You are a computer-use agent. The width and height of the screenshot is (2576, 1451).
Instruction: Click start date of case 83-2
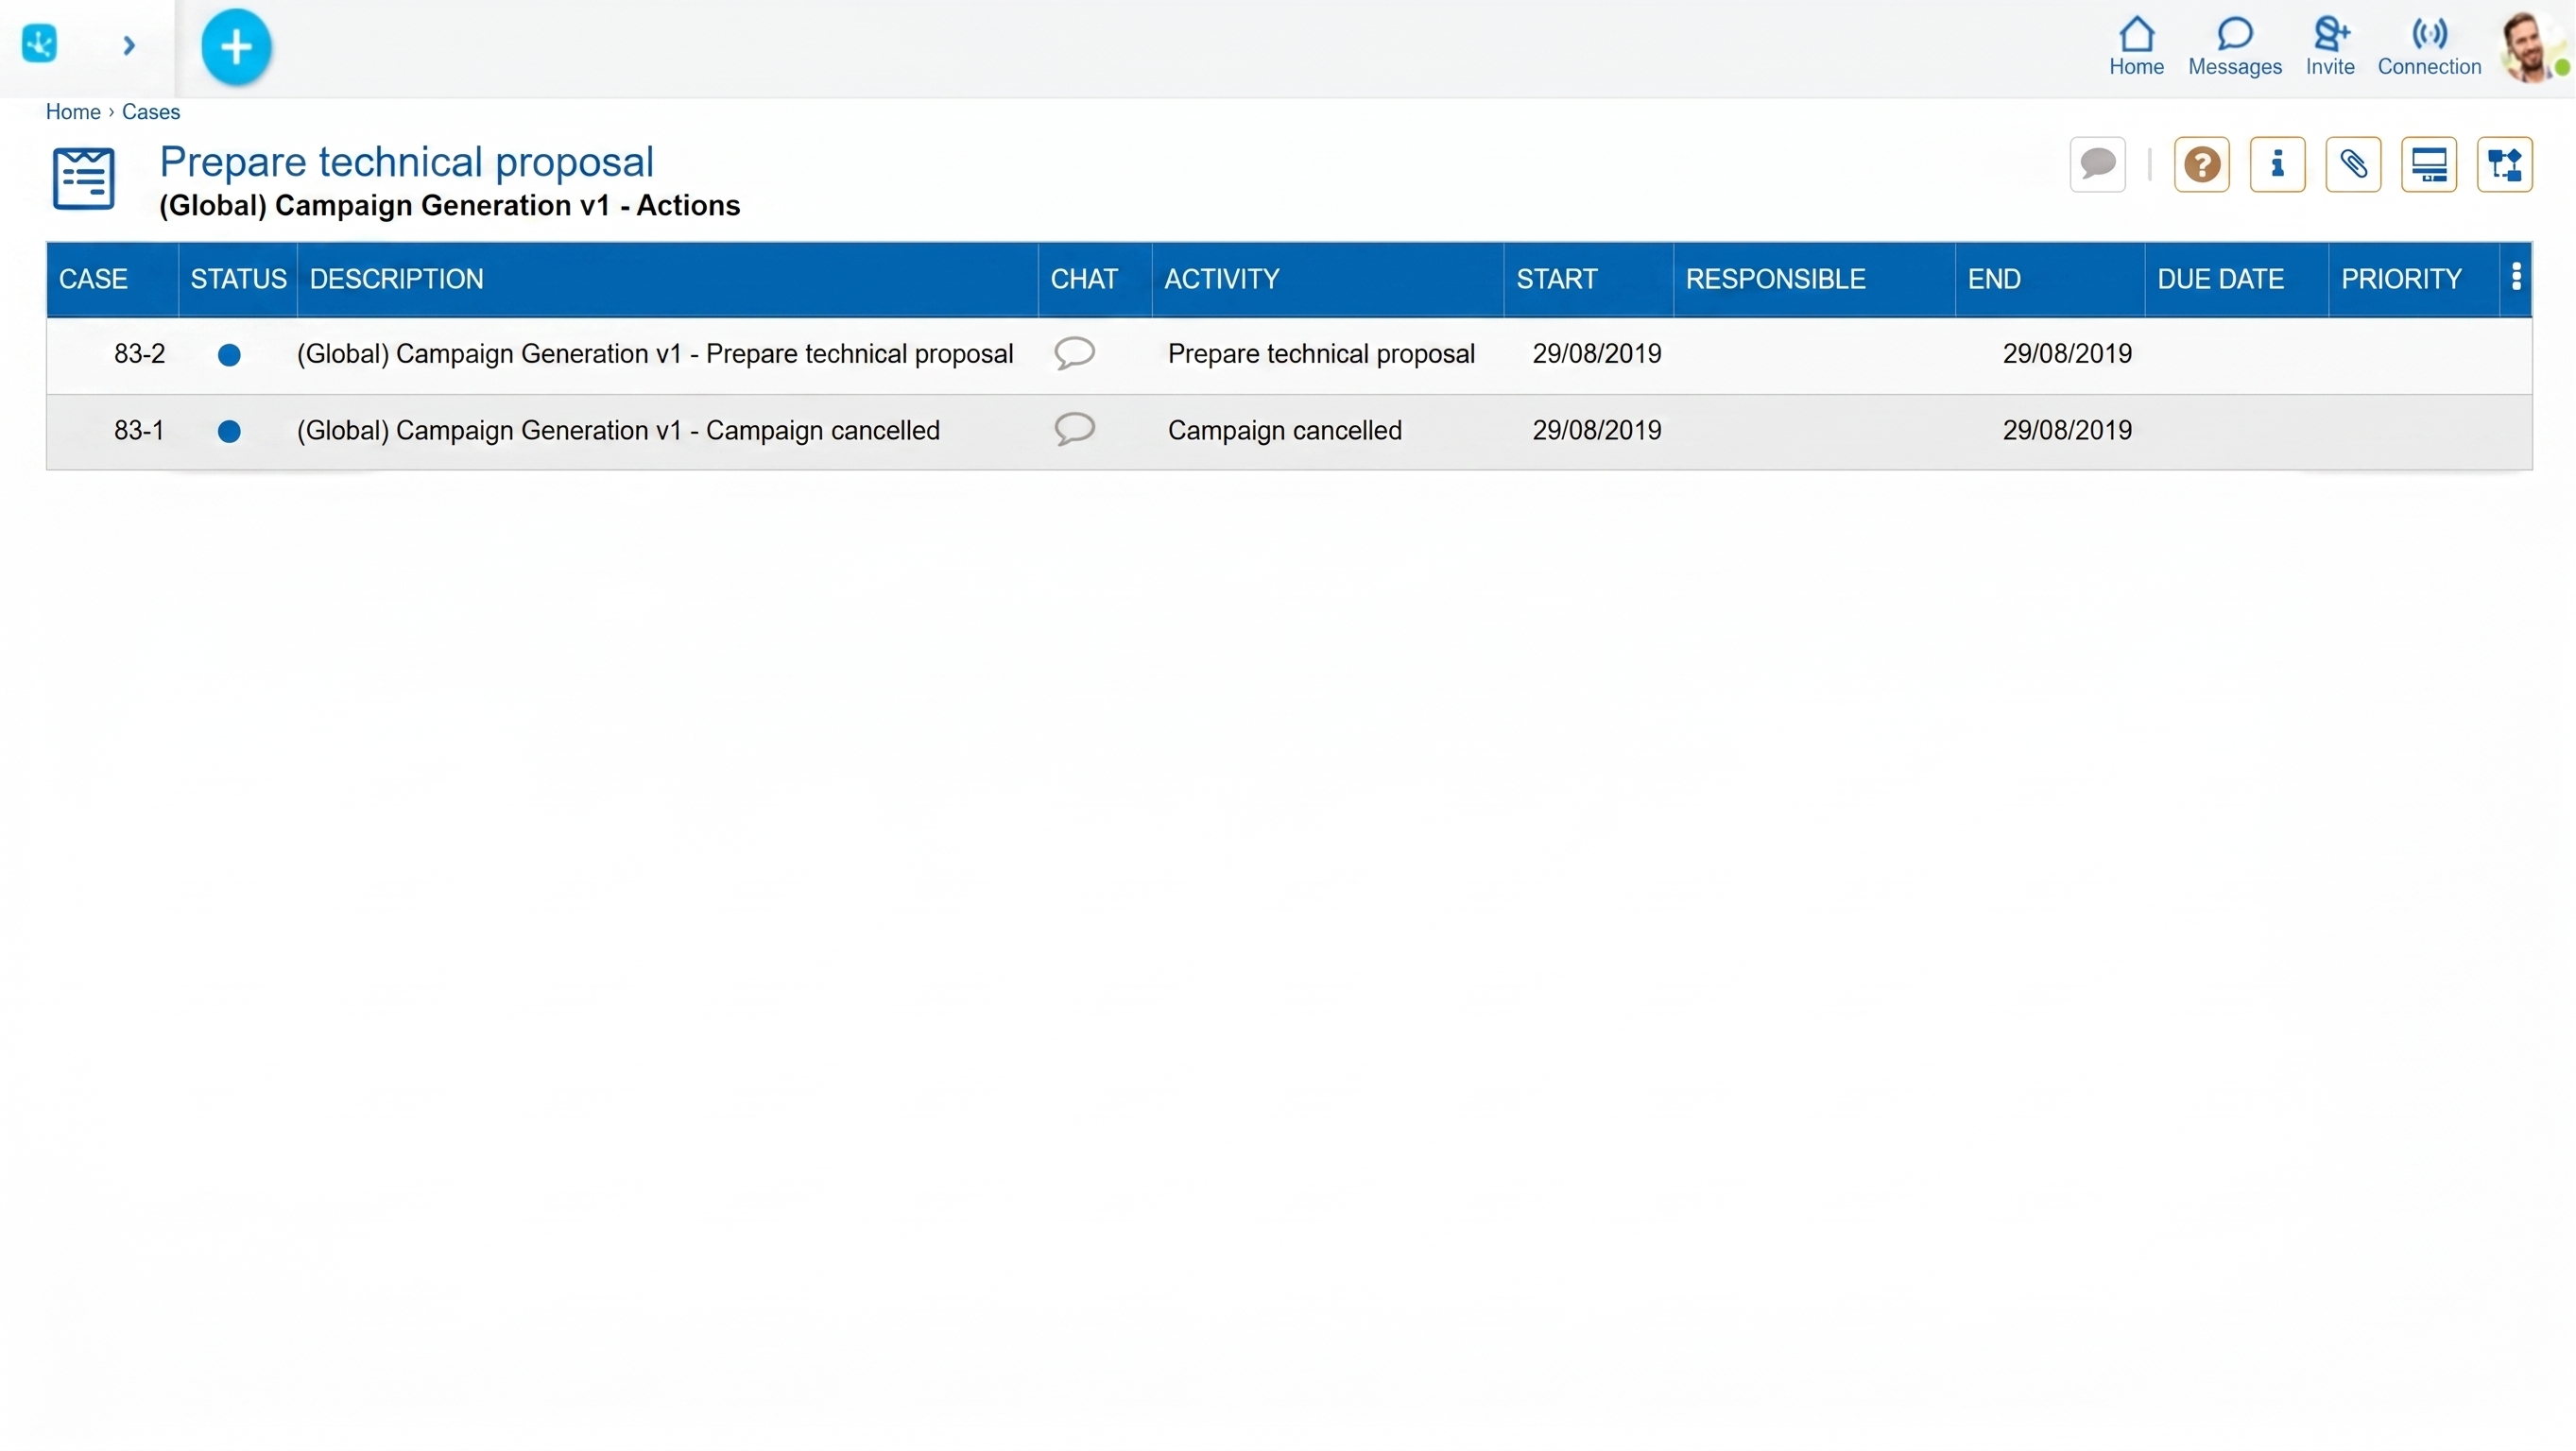[1597, 354]
